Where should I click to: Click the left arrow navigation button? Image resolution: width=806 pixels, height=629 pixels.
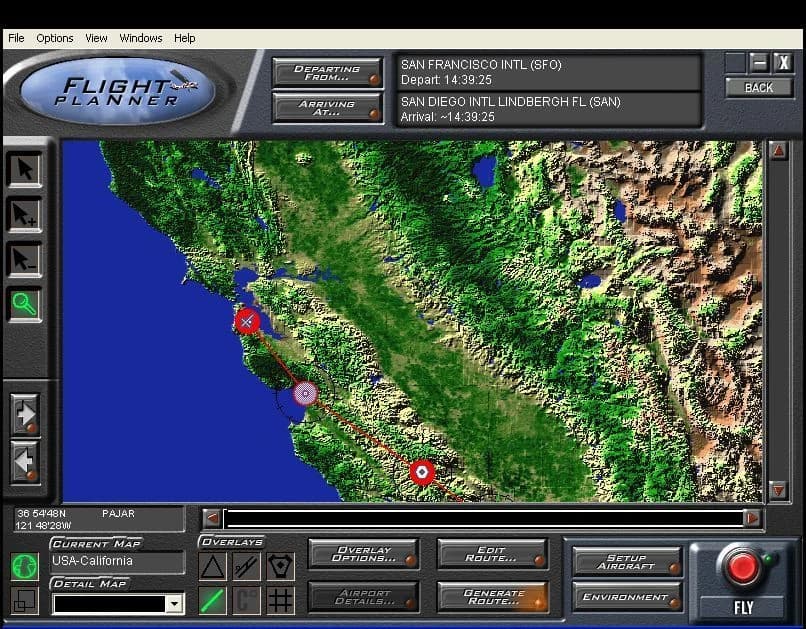click(25, 461)
